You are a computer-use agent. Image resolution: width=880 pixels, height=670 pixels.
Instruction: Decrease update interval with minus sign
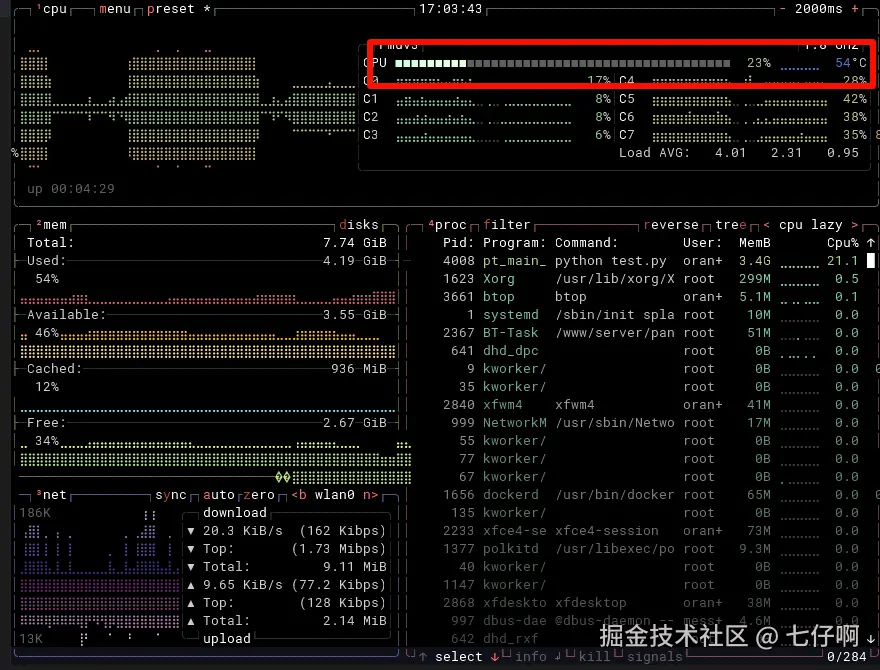[x=782, y=9]
